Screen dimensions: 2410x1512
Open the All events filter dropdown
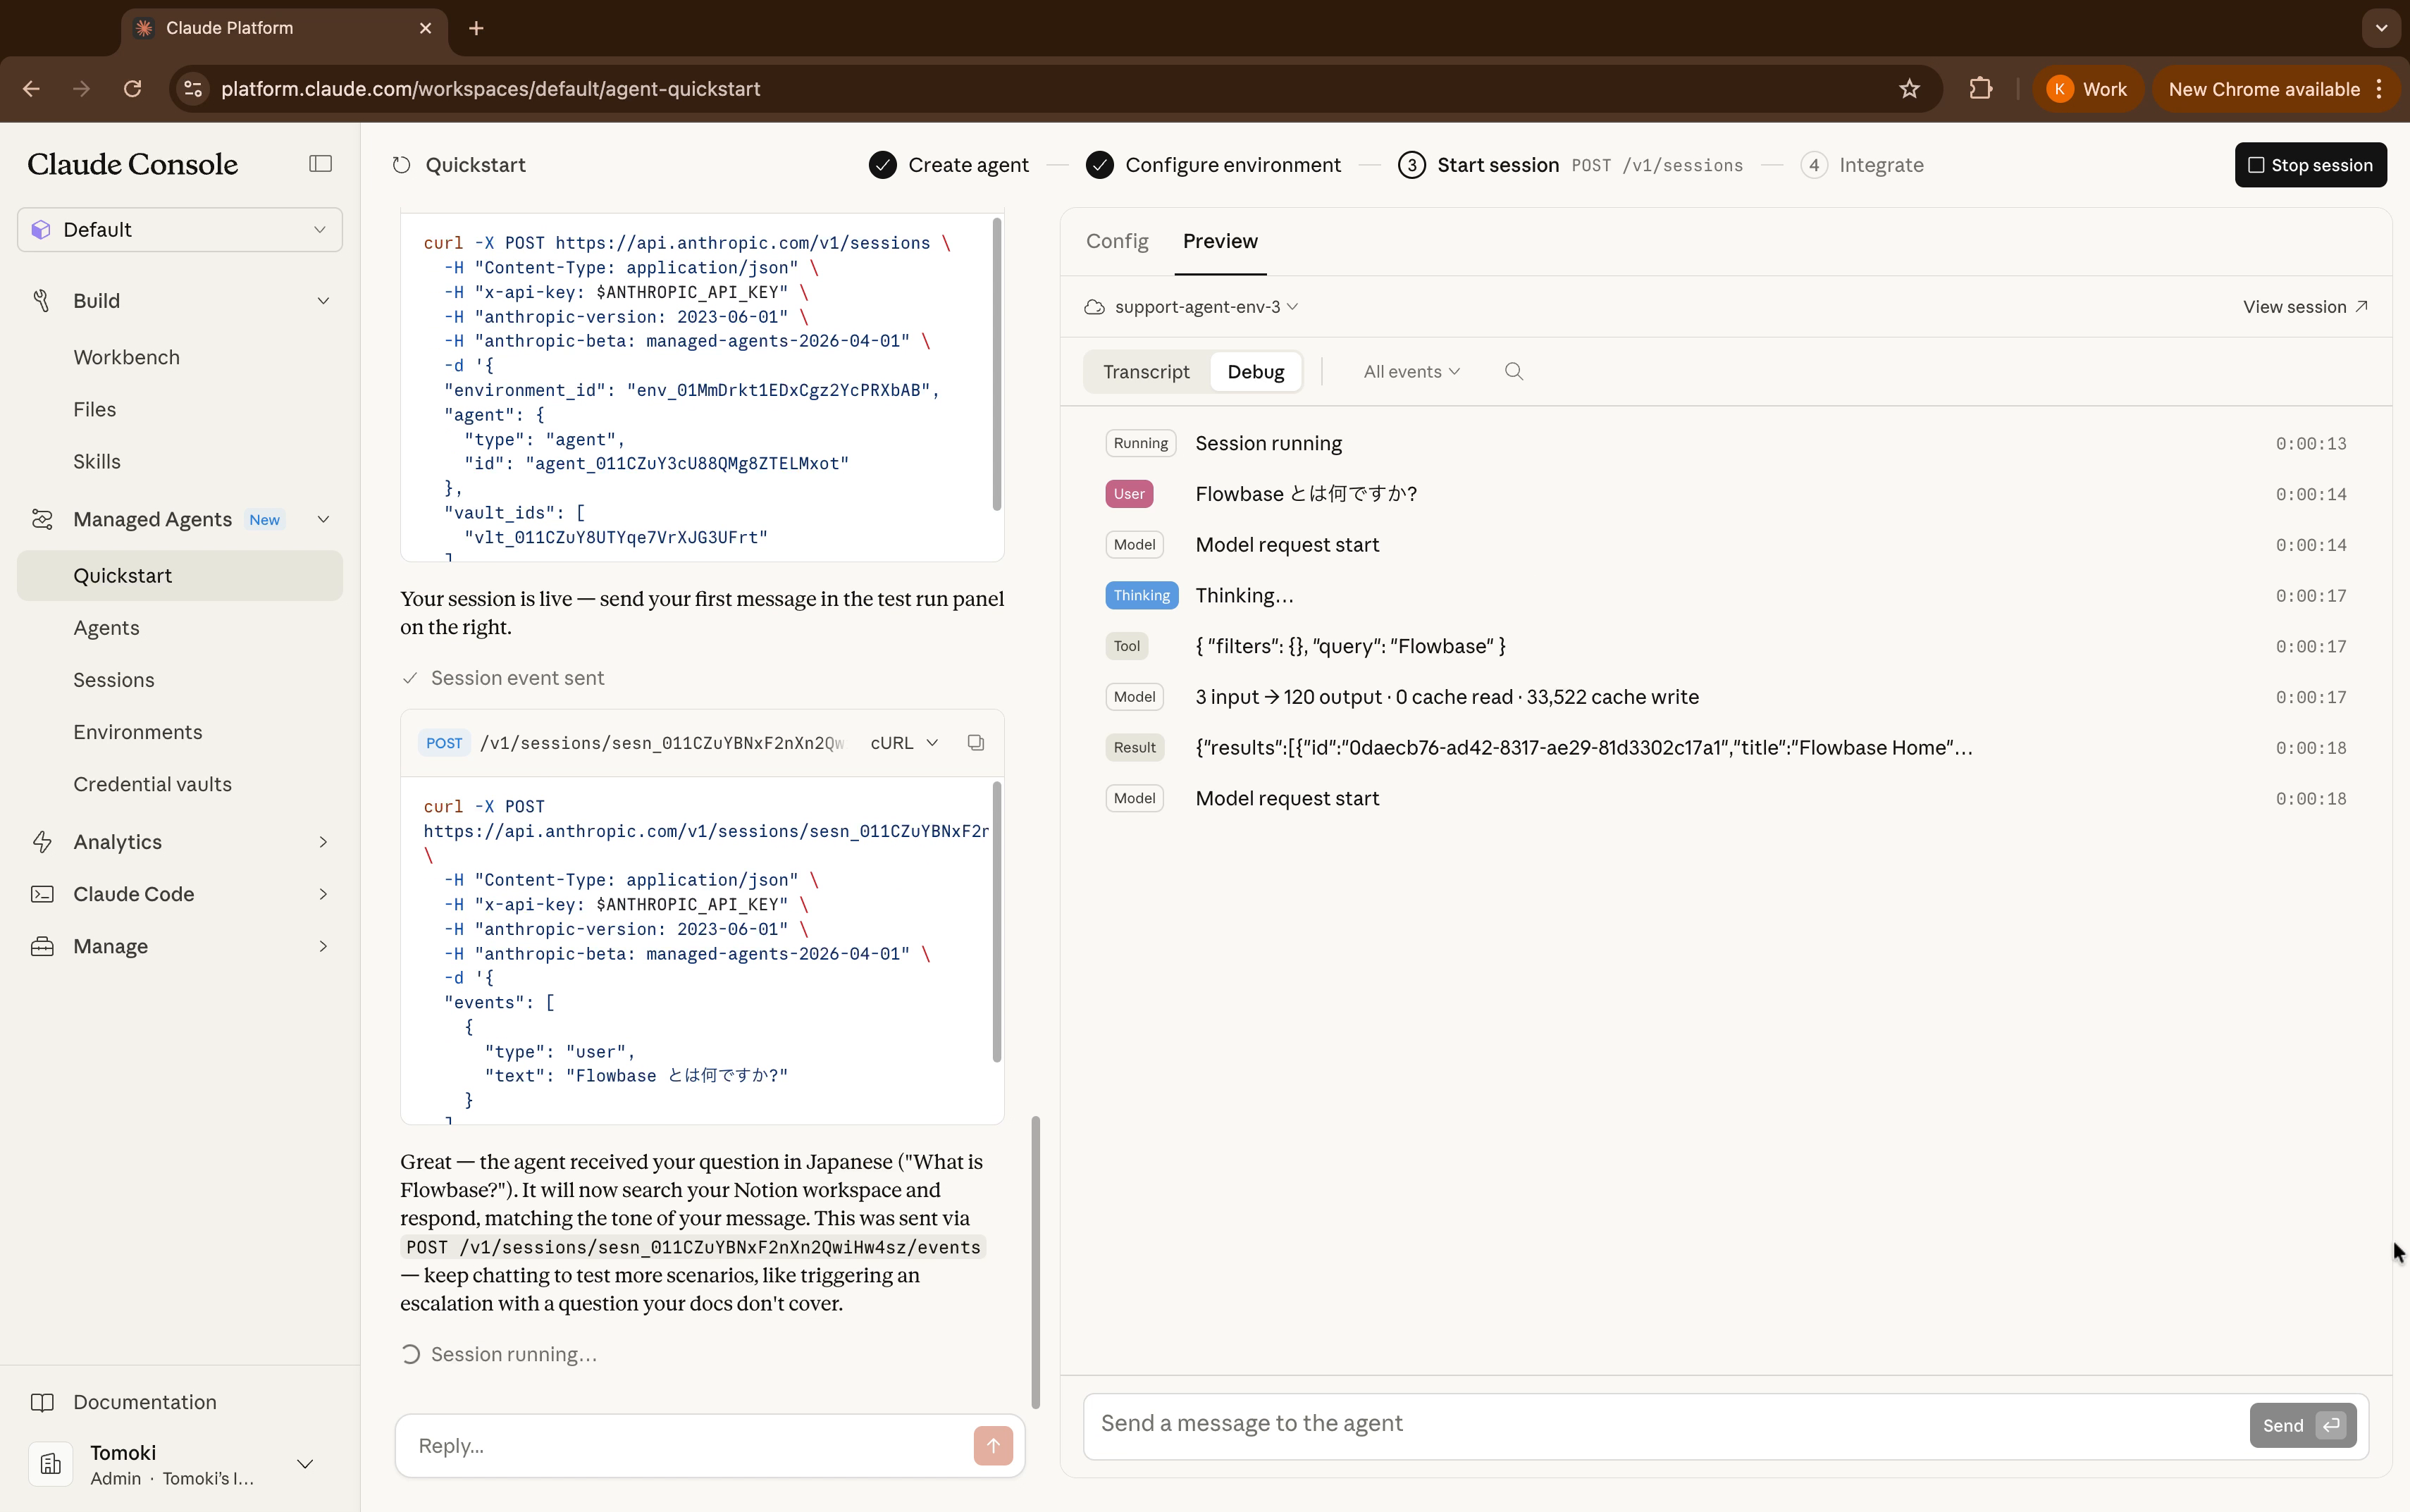1411,372
